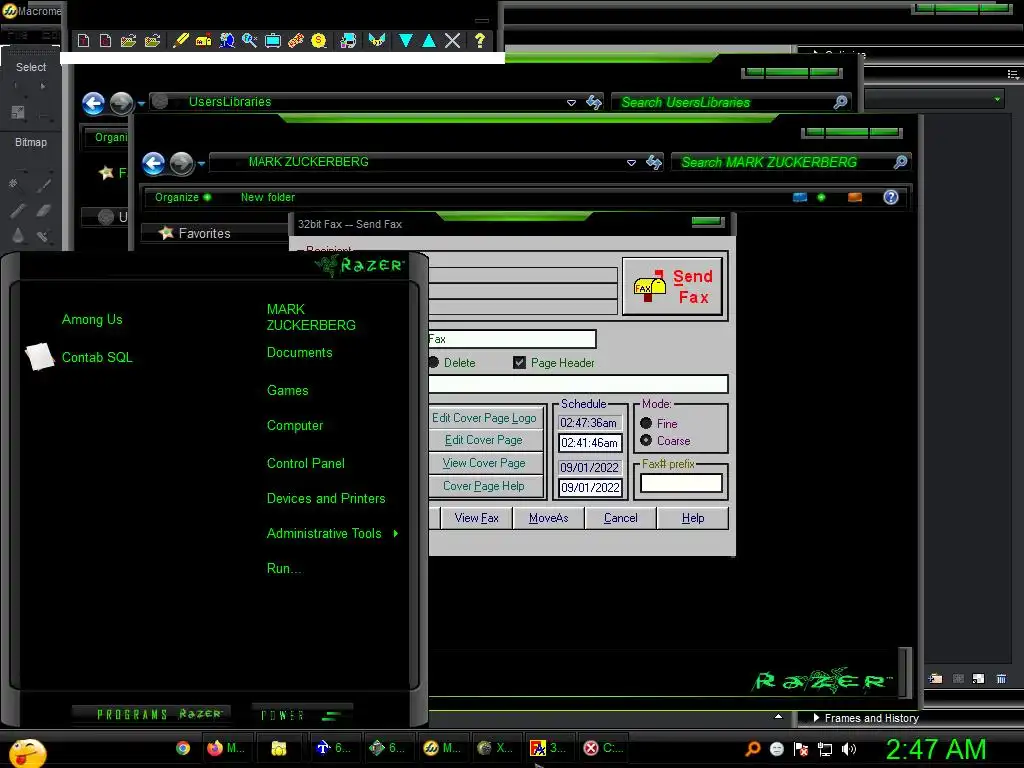
Task: Open Devices and Printers in Start menu
Action: pos(326,499)
